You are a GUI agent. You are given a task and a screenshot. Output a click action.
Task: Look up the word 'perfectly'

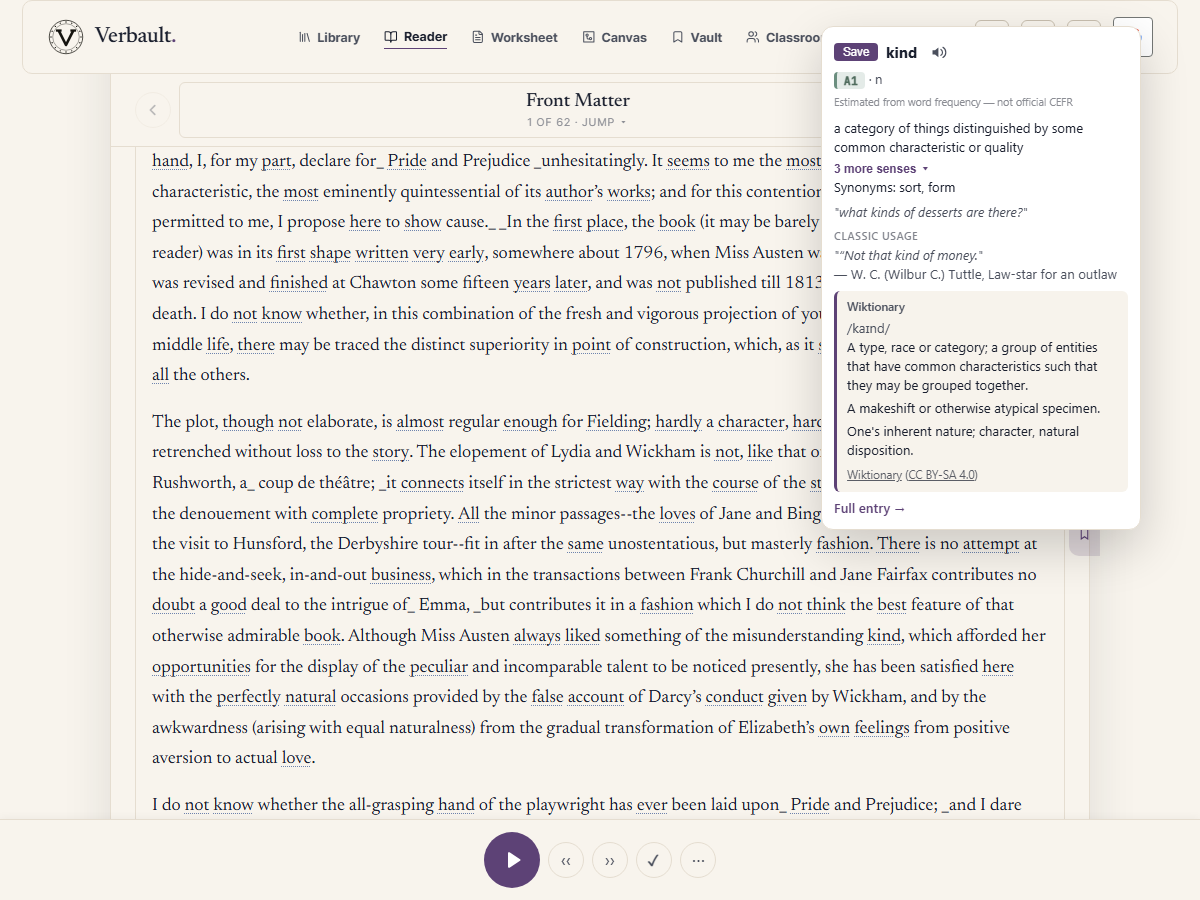(x=248, y=697)
